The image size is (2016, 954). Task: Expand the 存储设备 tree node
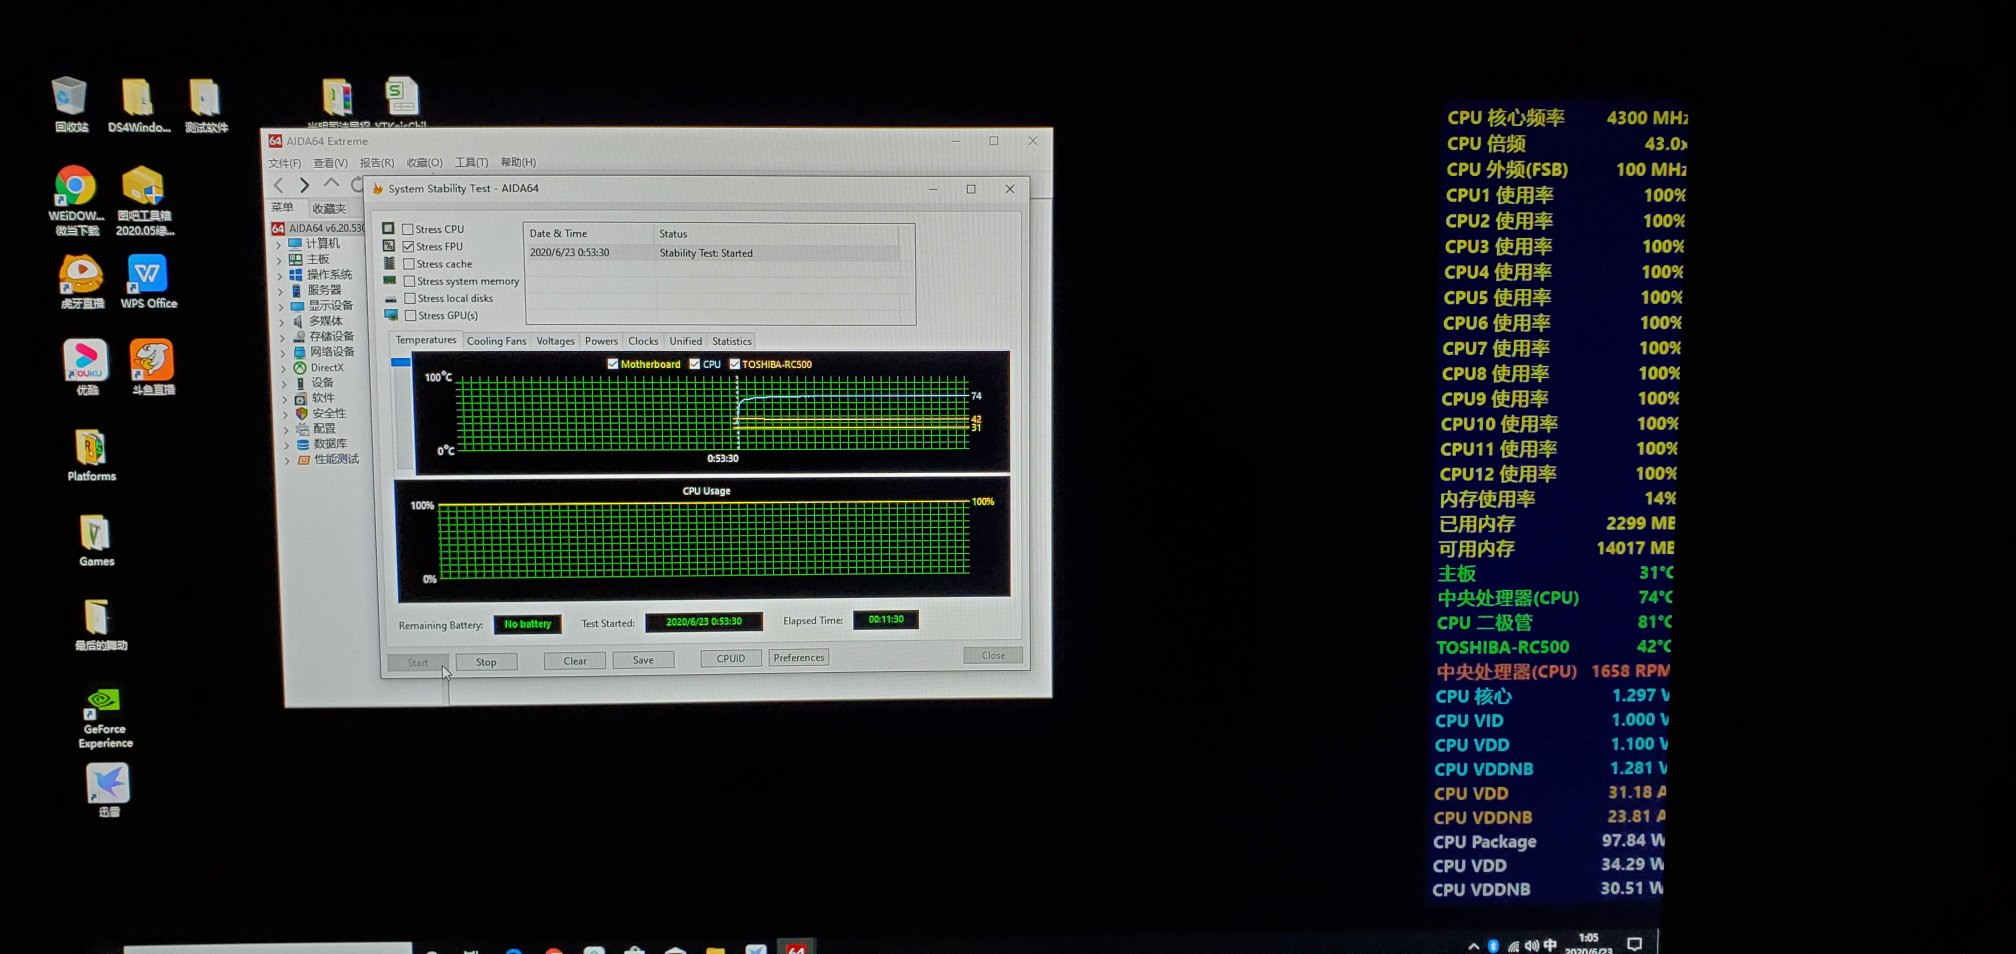click(x=283, y=337)
